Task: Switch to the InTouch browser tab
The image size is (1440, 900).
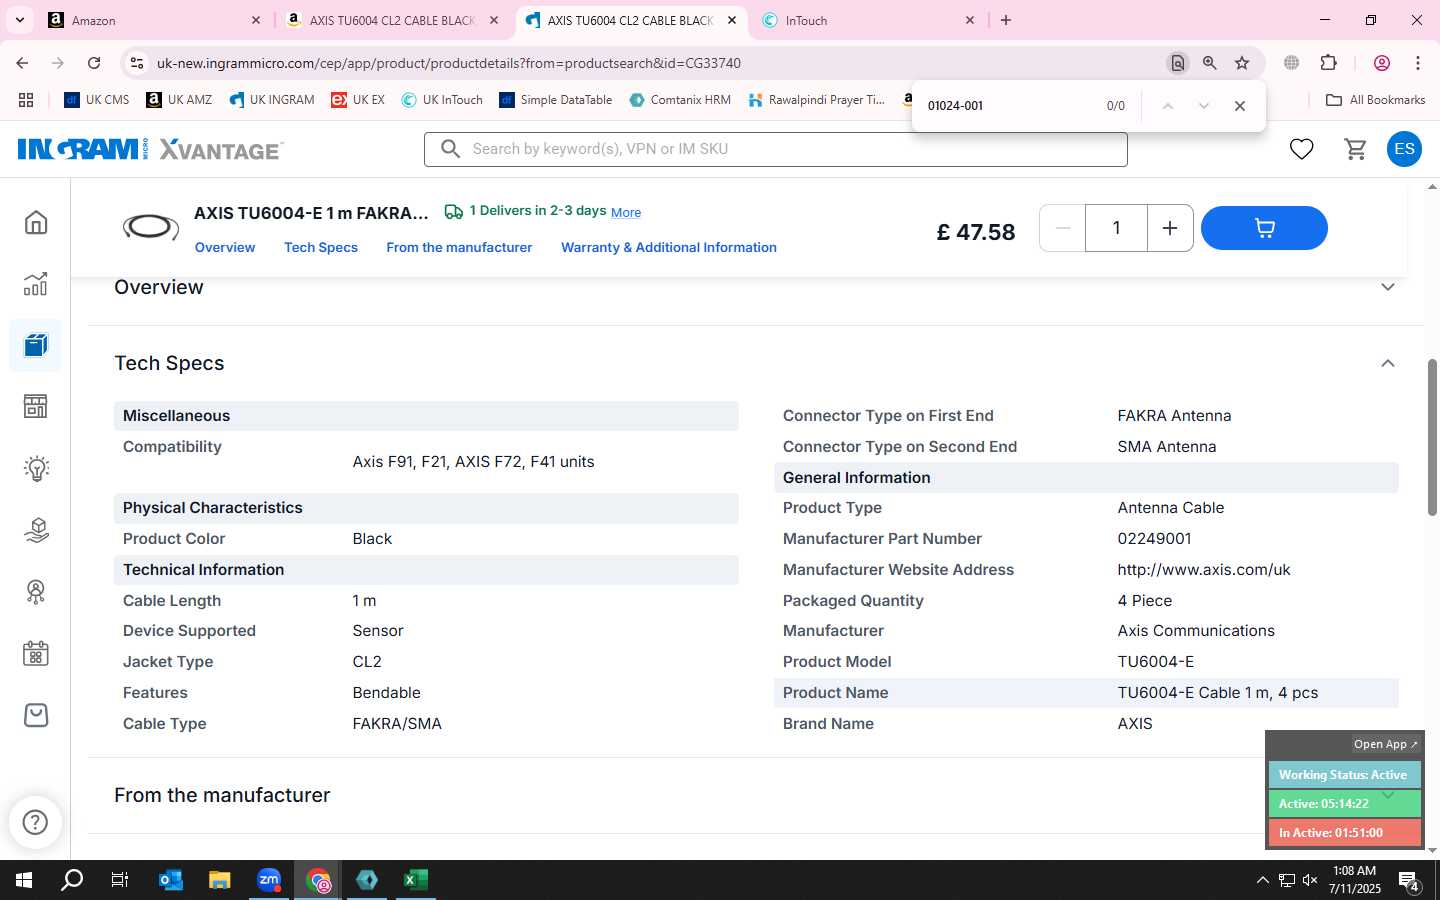Action: [x=870, y=20]
